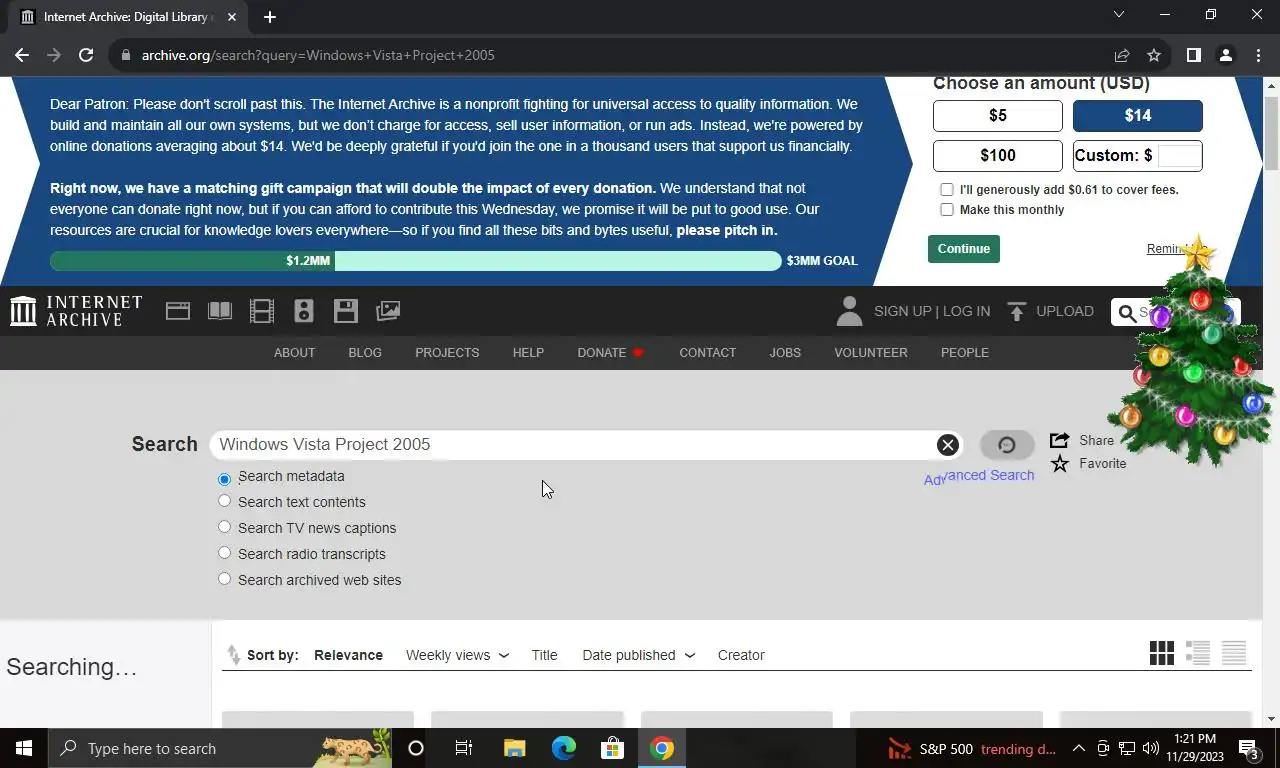Select Search archived web sites option
This screenshot has height=768, width=1280.
pyautogui.click(x=224, y=579)
